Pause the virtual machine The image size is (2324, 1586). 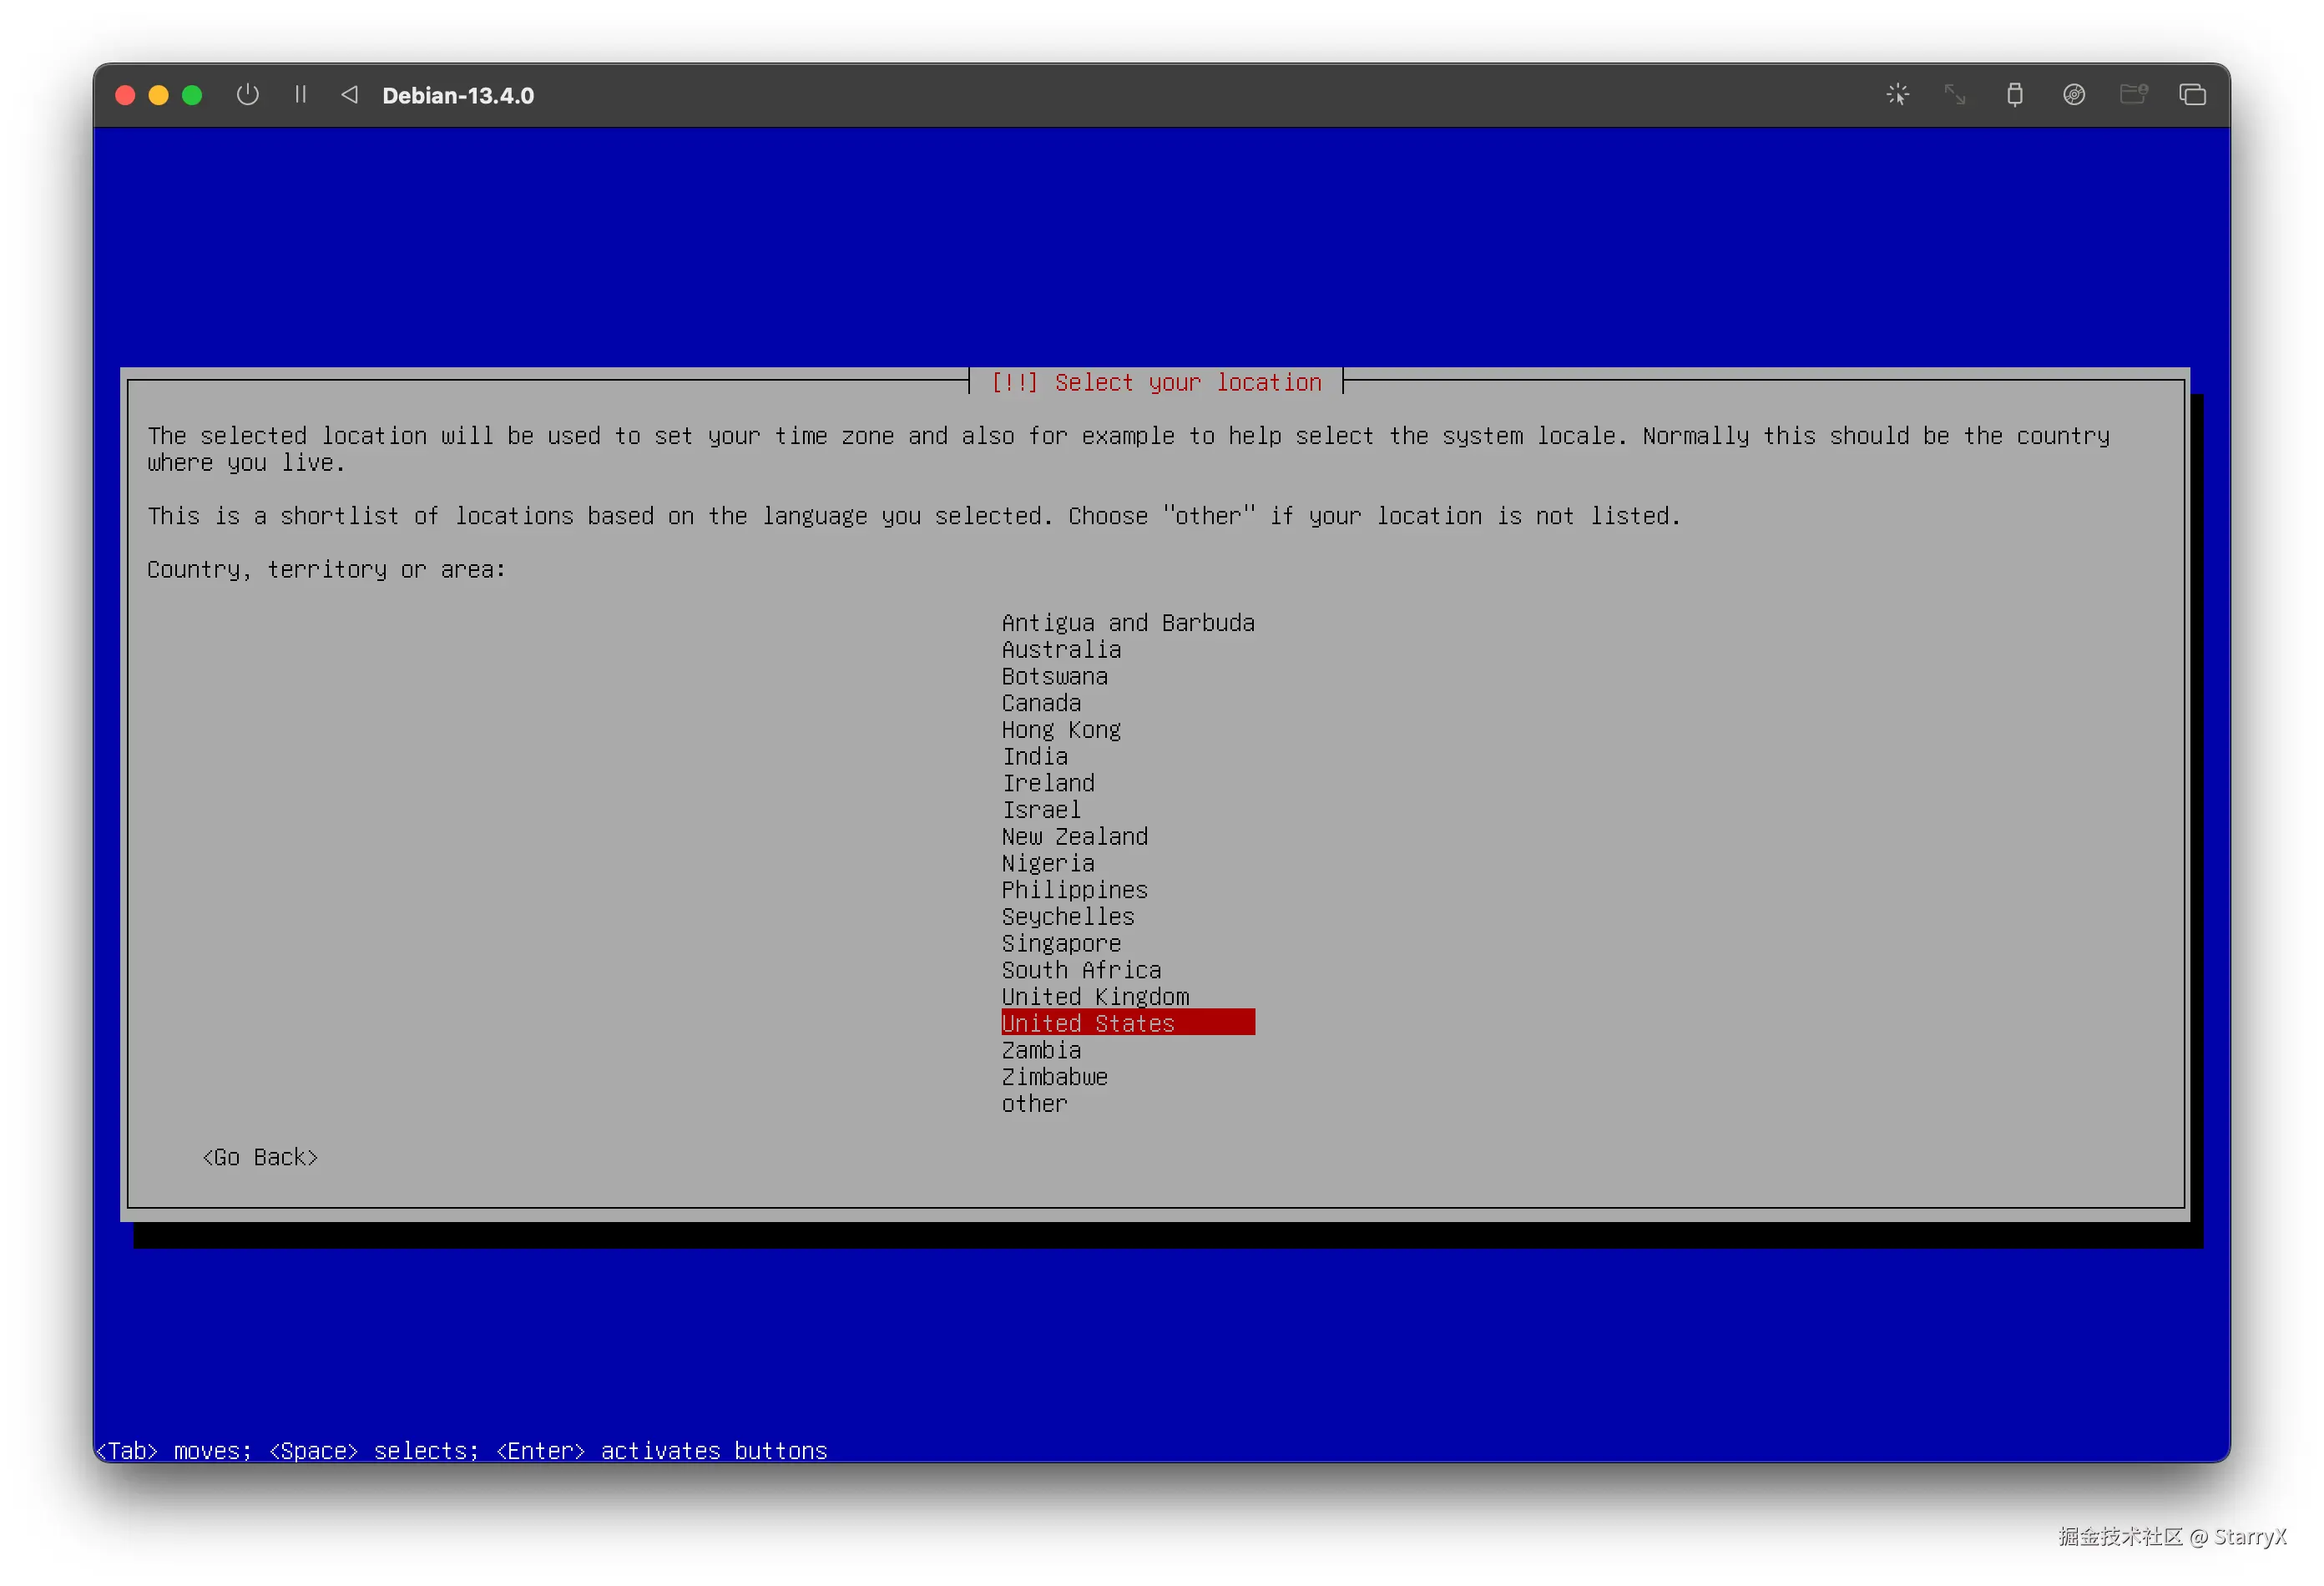(x=300, y=95)
